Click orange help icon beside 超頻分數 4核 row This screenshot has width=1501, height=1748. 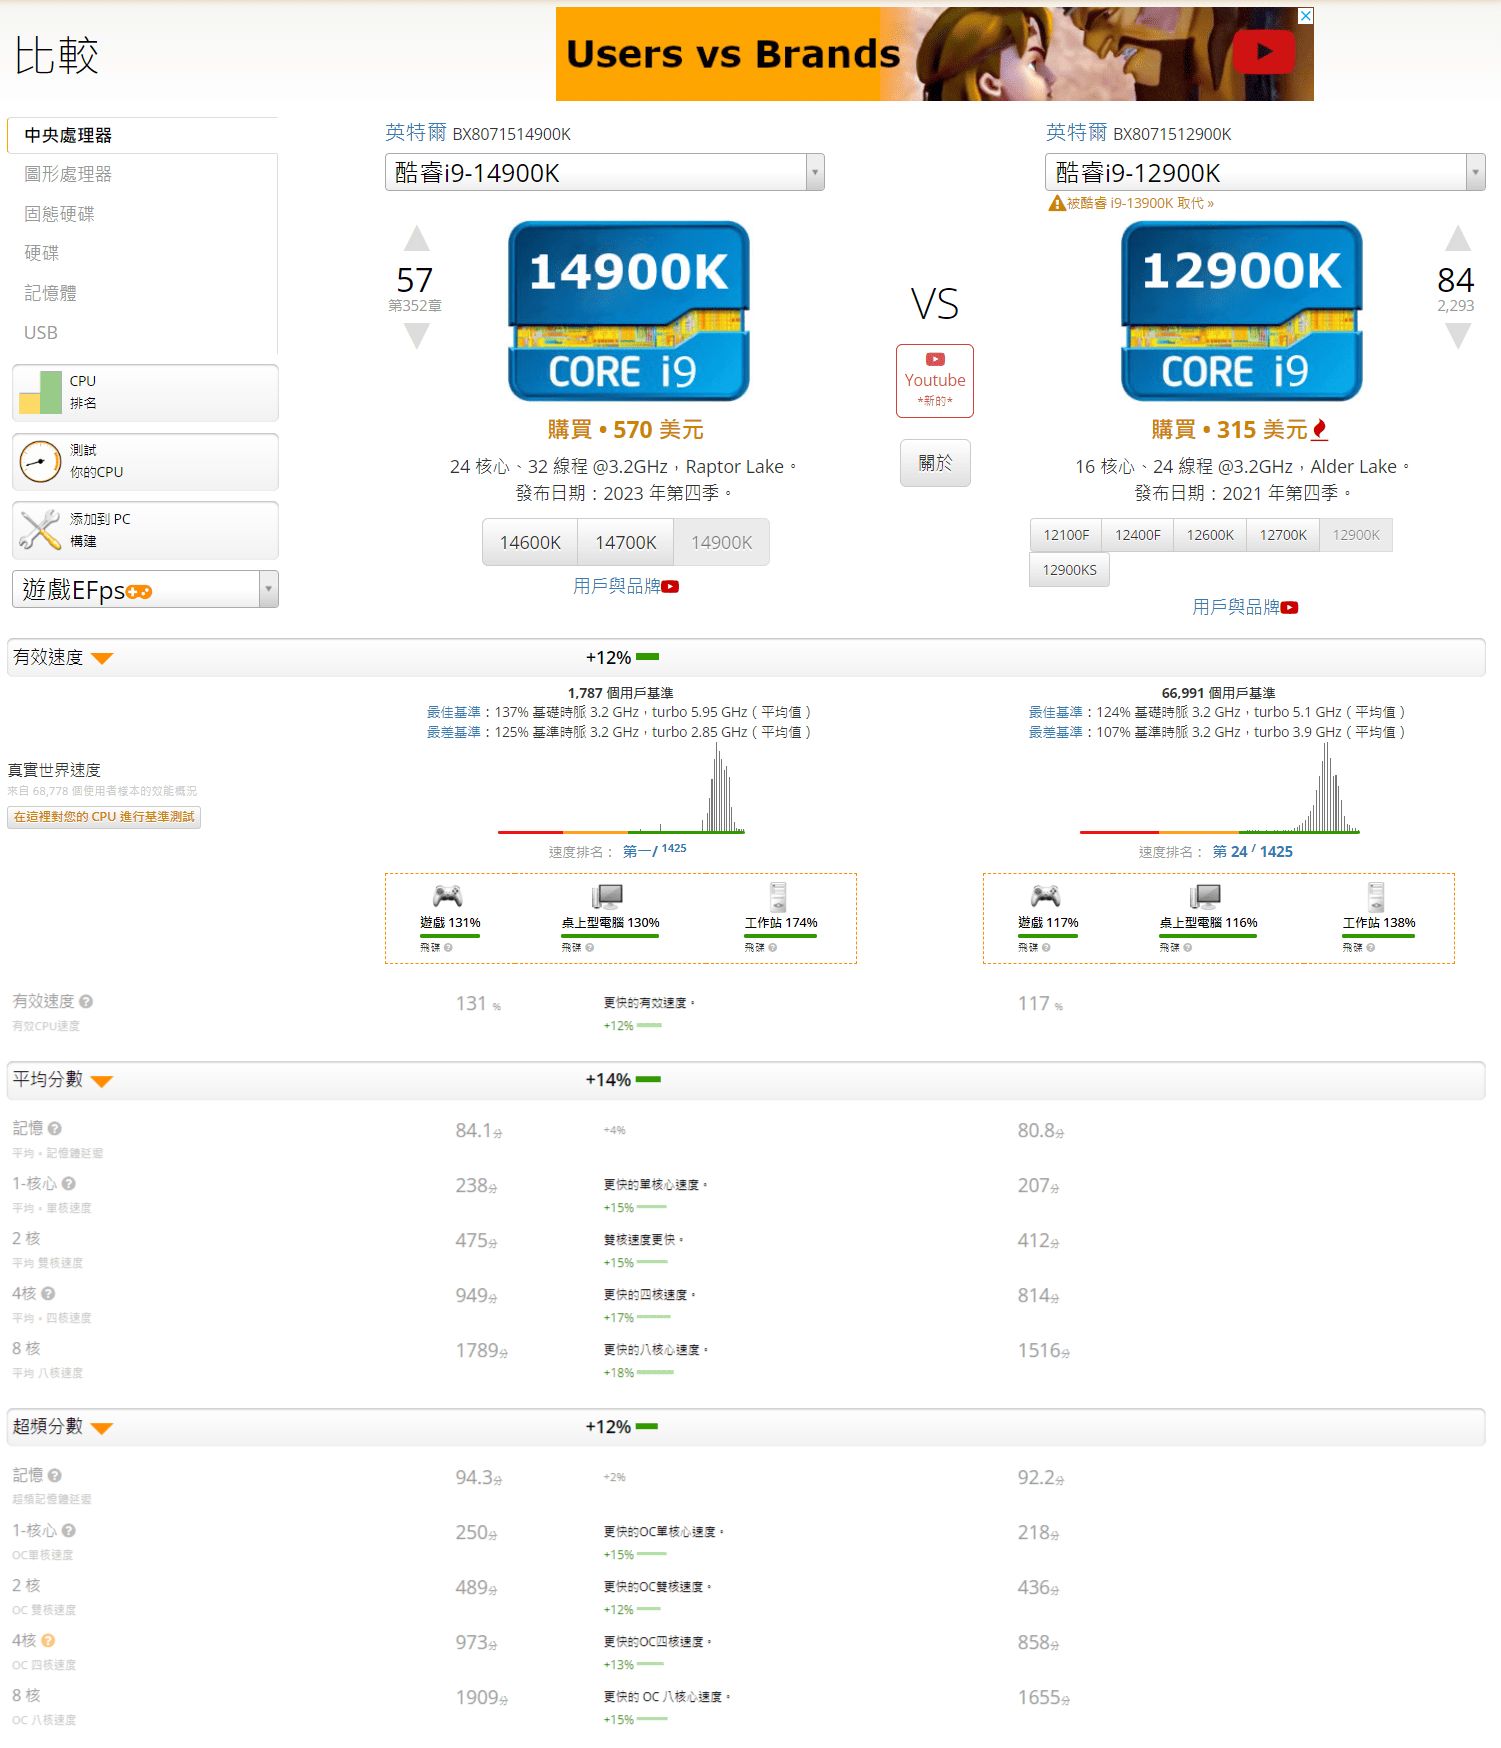click(48, 1640)
